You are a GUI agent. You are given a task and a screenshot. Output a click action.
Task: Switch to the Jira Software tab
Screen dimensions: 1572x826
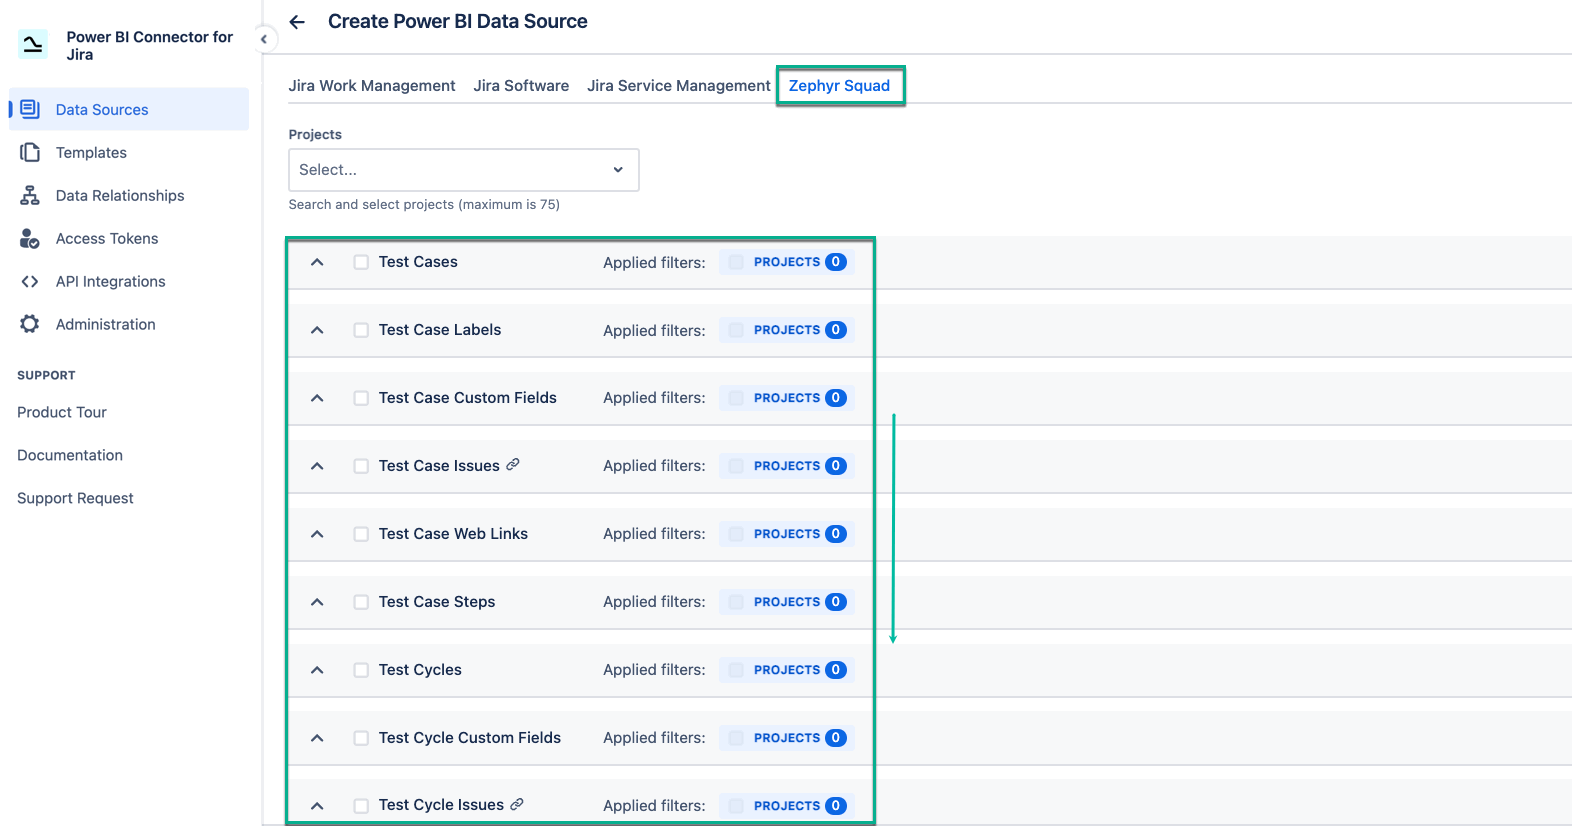coord(521,86)
